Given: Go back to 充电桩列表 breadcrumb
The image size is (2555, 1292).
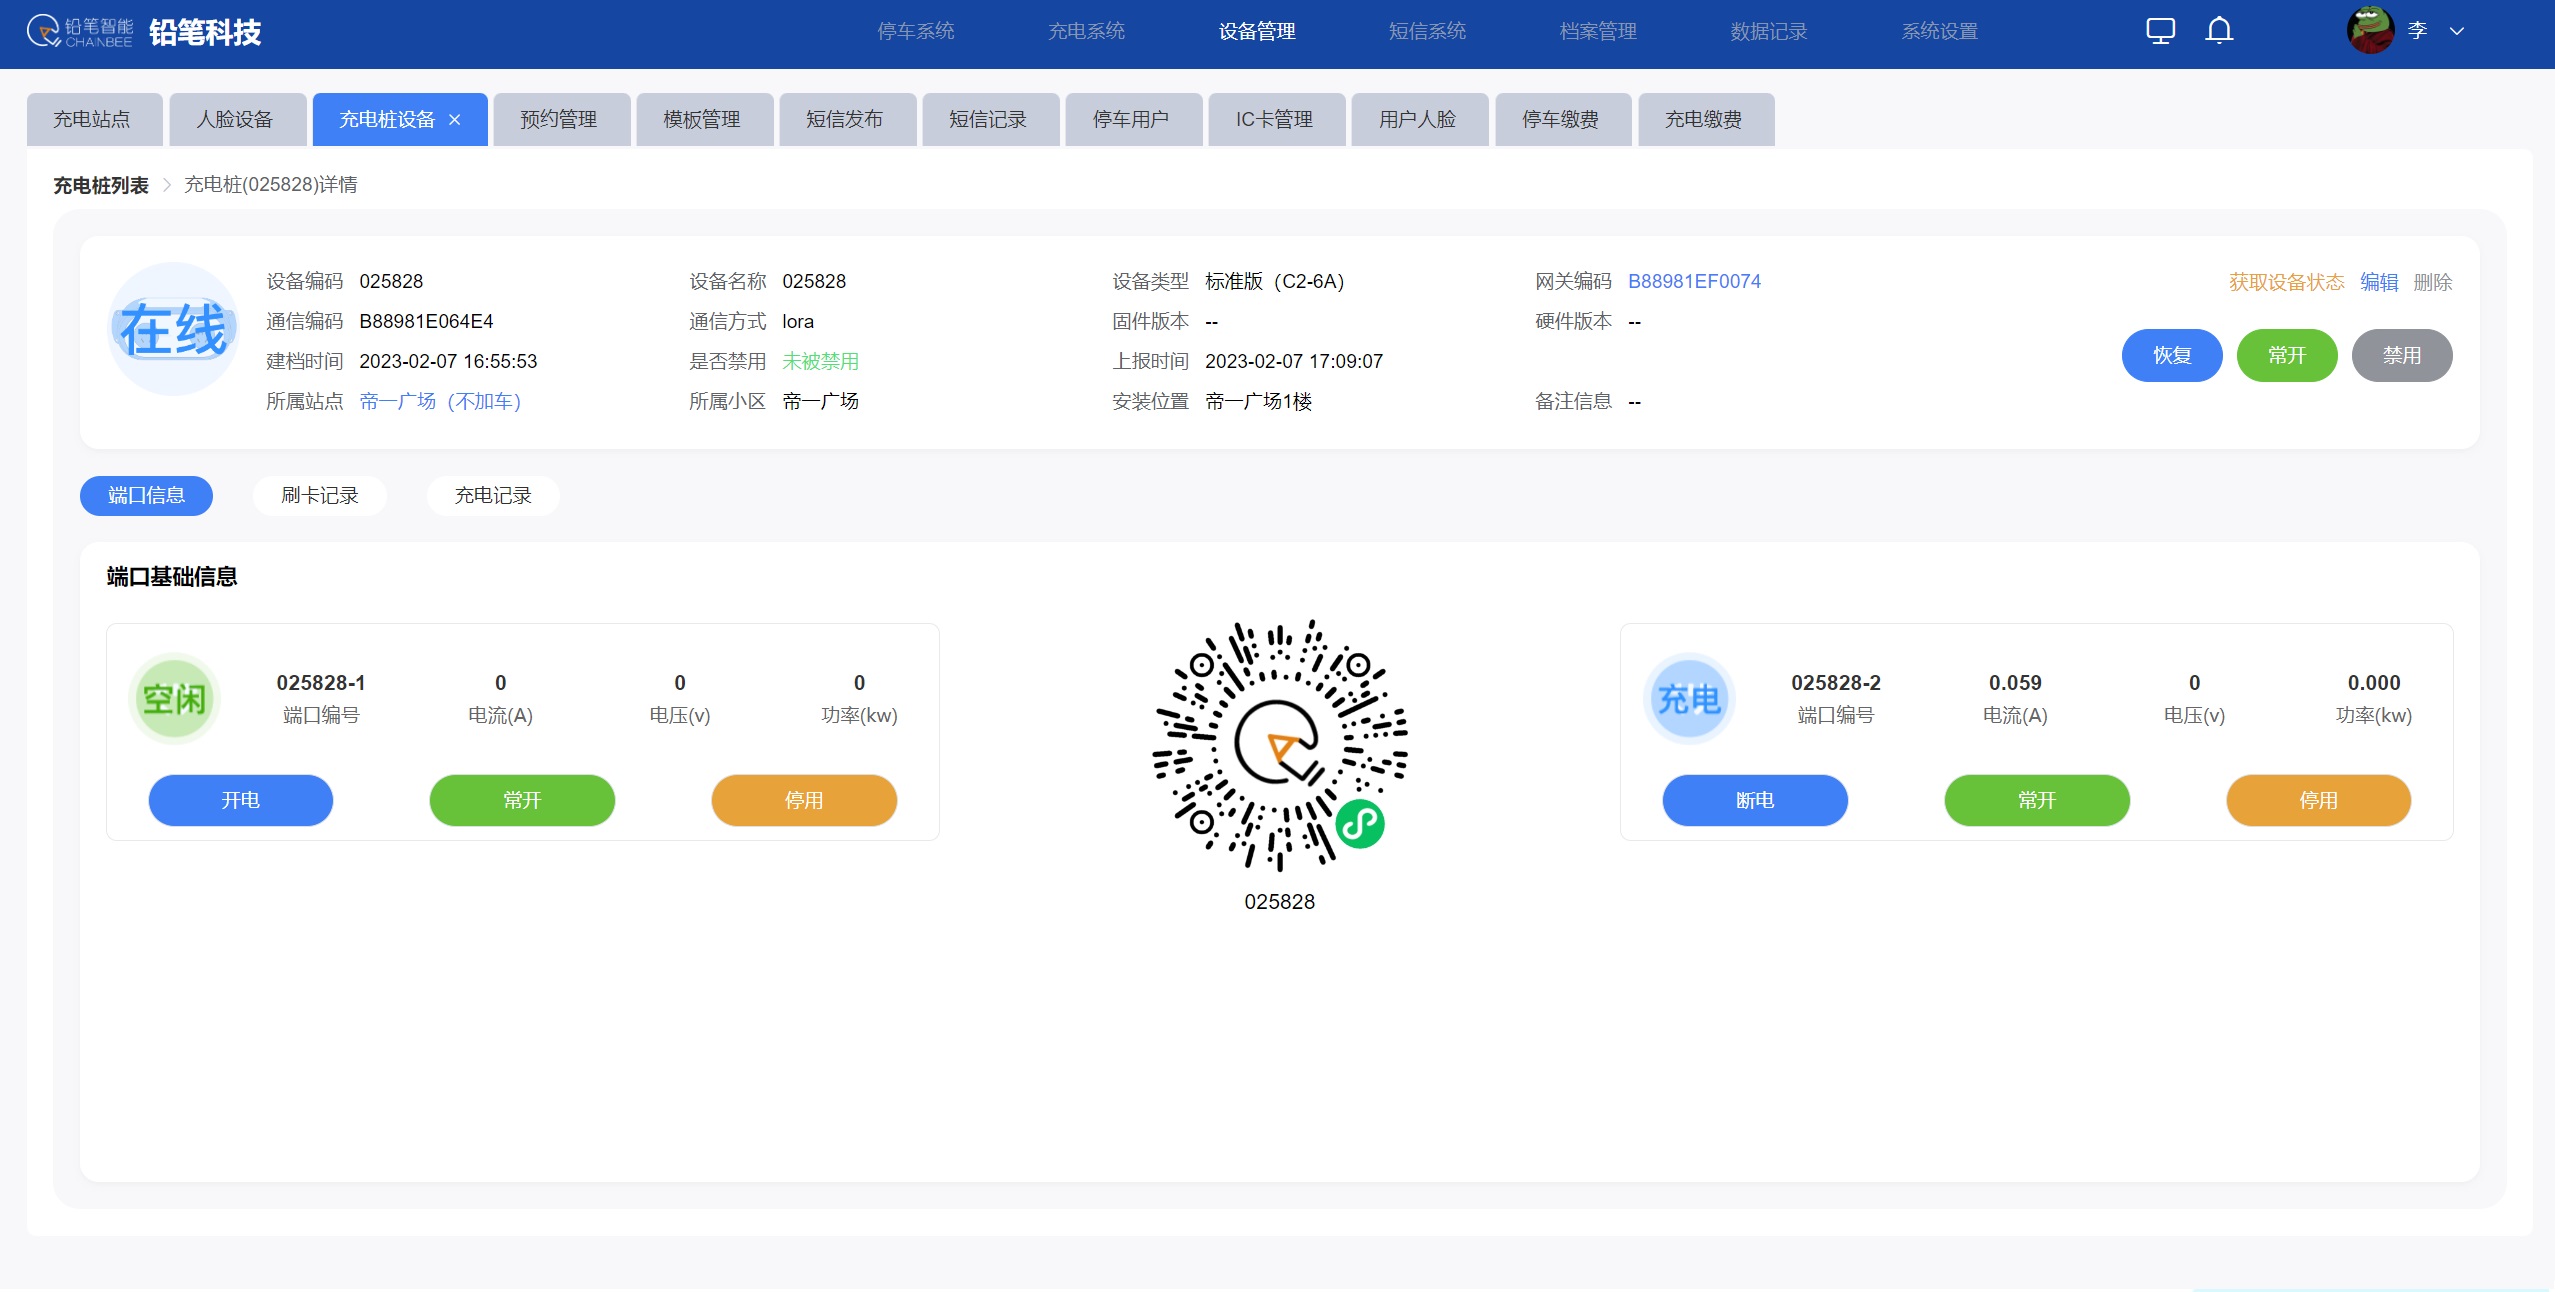Looking at the screenshot, I should (x=101, y=185).
